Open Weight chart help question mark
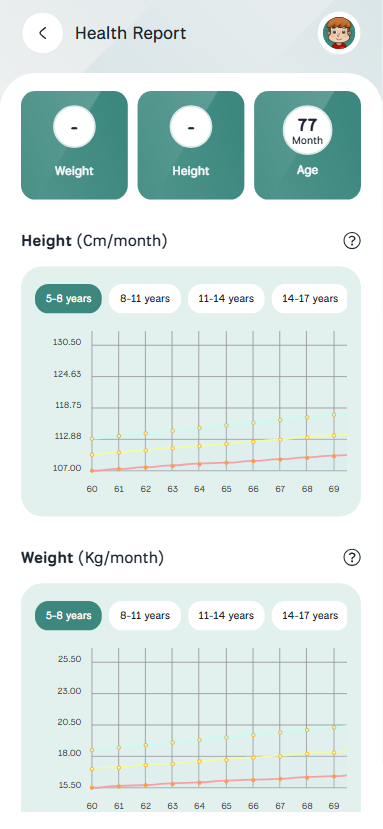 click(x=352, y=557)
